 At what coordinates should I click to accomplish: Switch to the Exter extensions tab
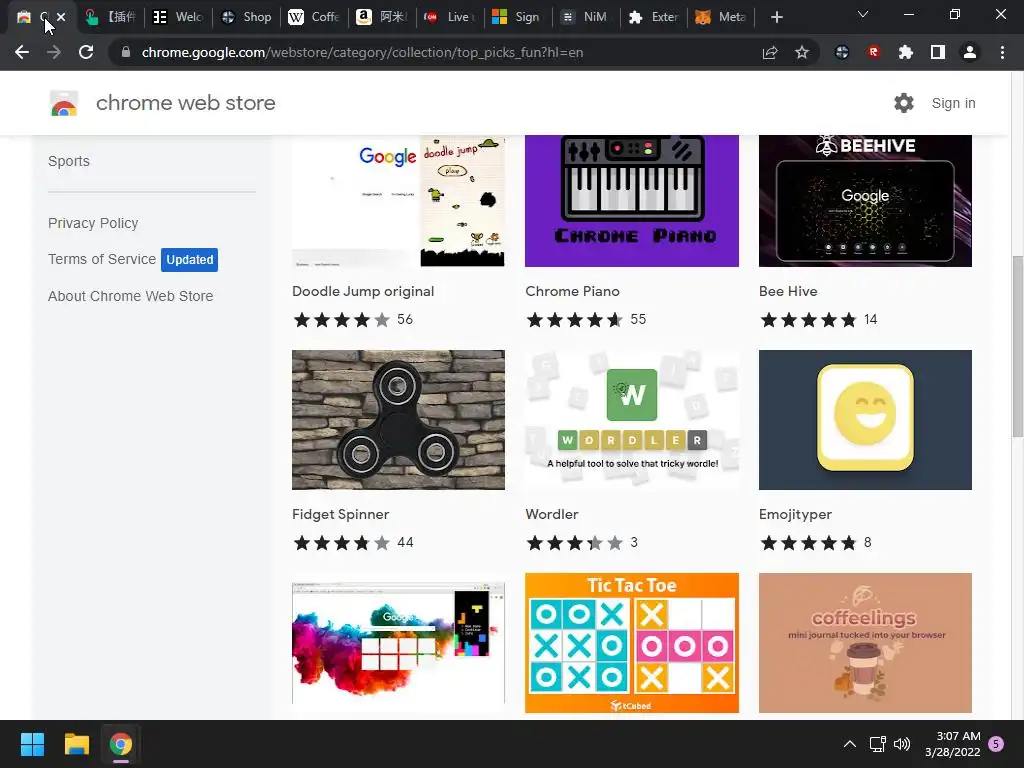click(x=653, y=17)
